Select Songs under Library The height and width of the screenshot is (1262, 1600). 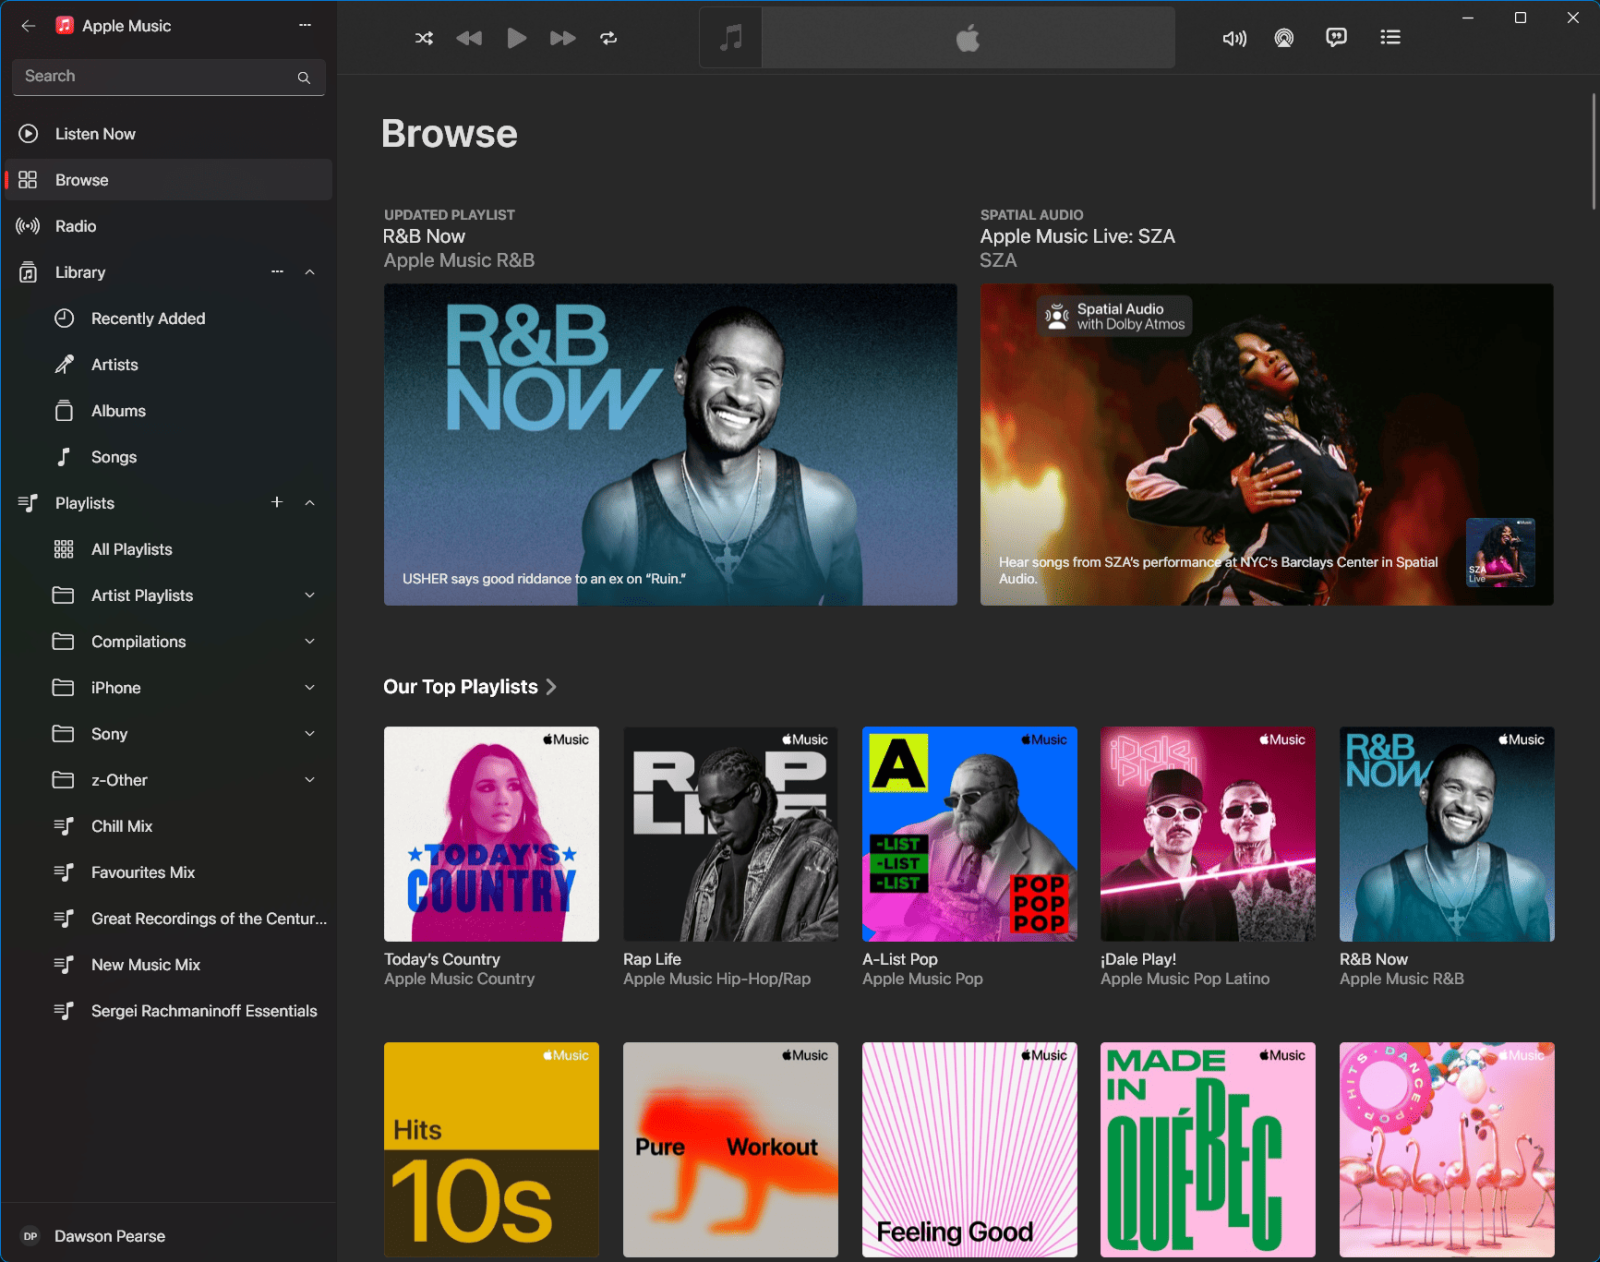(113, 457)
